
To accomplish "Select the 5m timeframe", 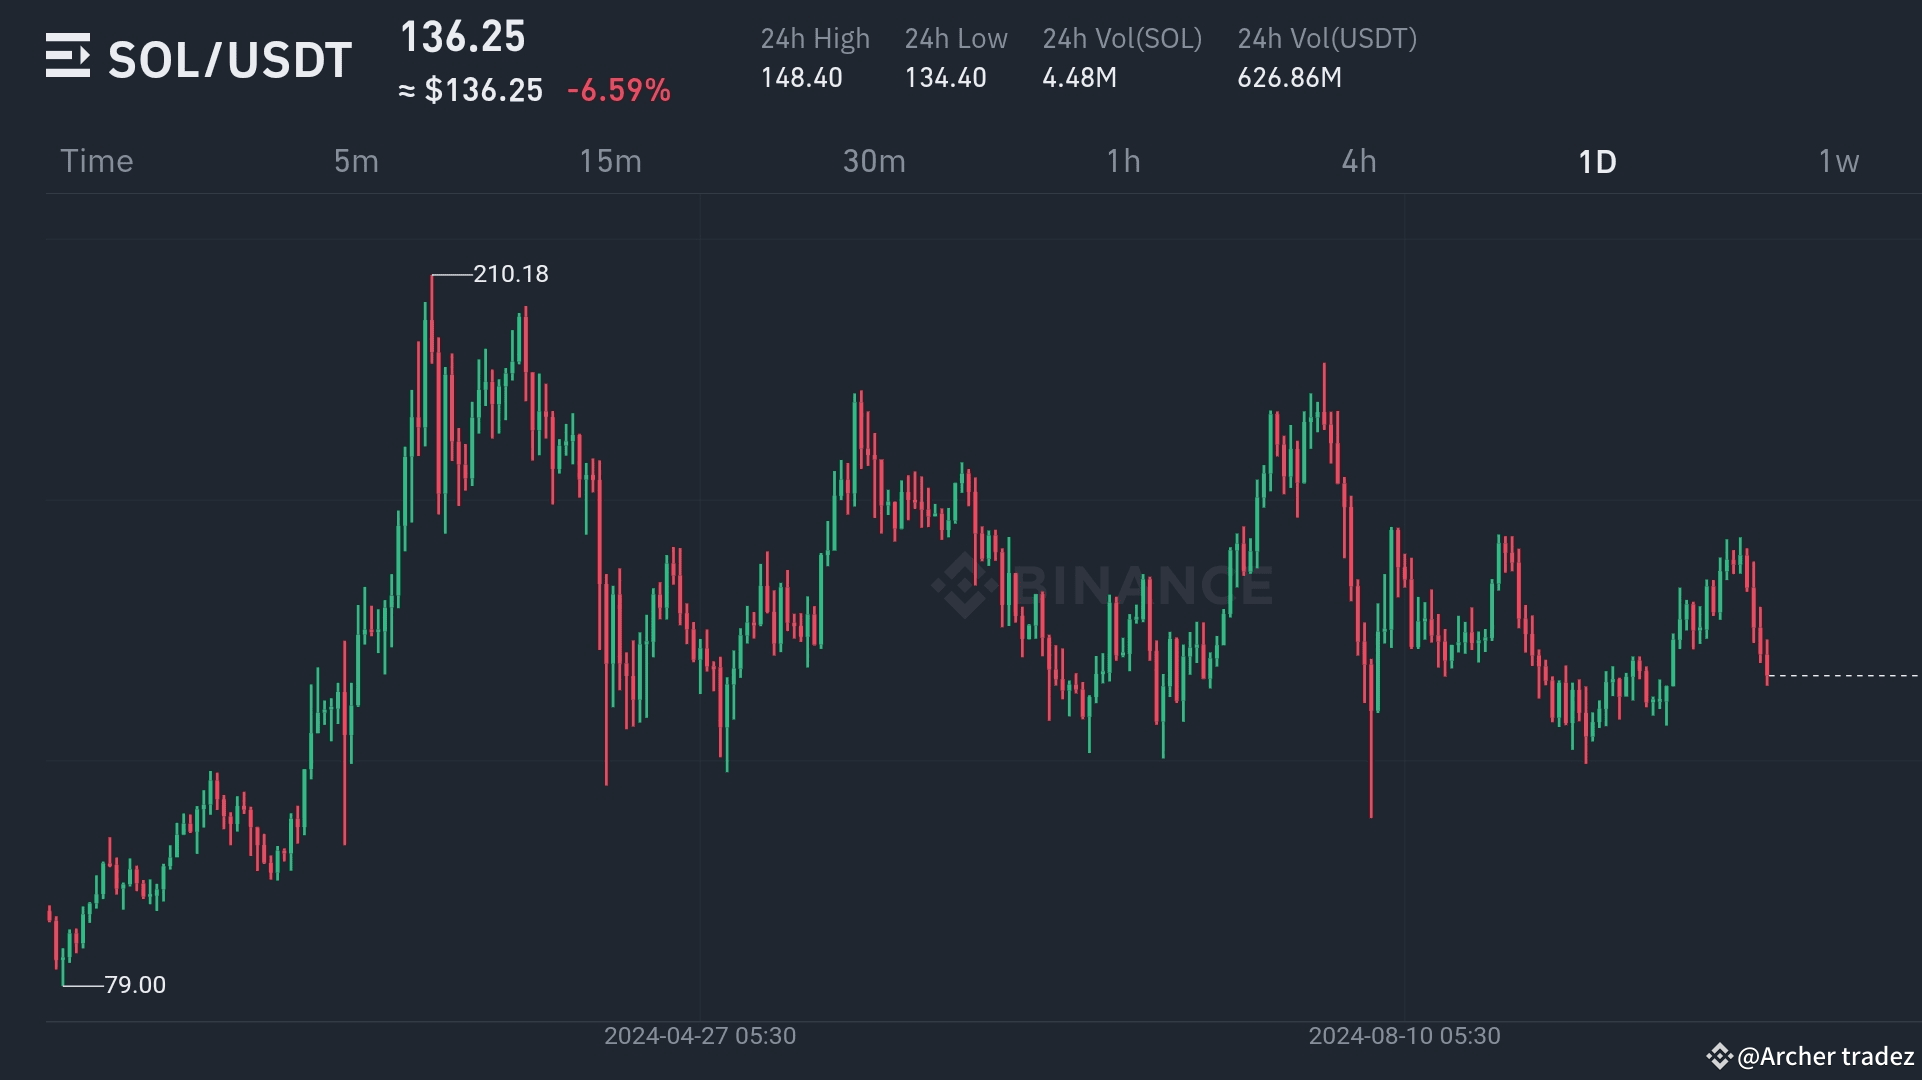I will point(356,161).
